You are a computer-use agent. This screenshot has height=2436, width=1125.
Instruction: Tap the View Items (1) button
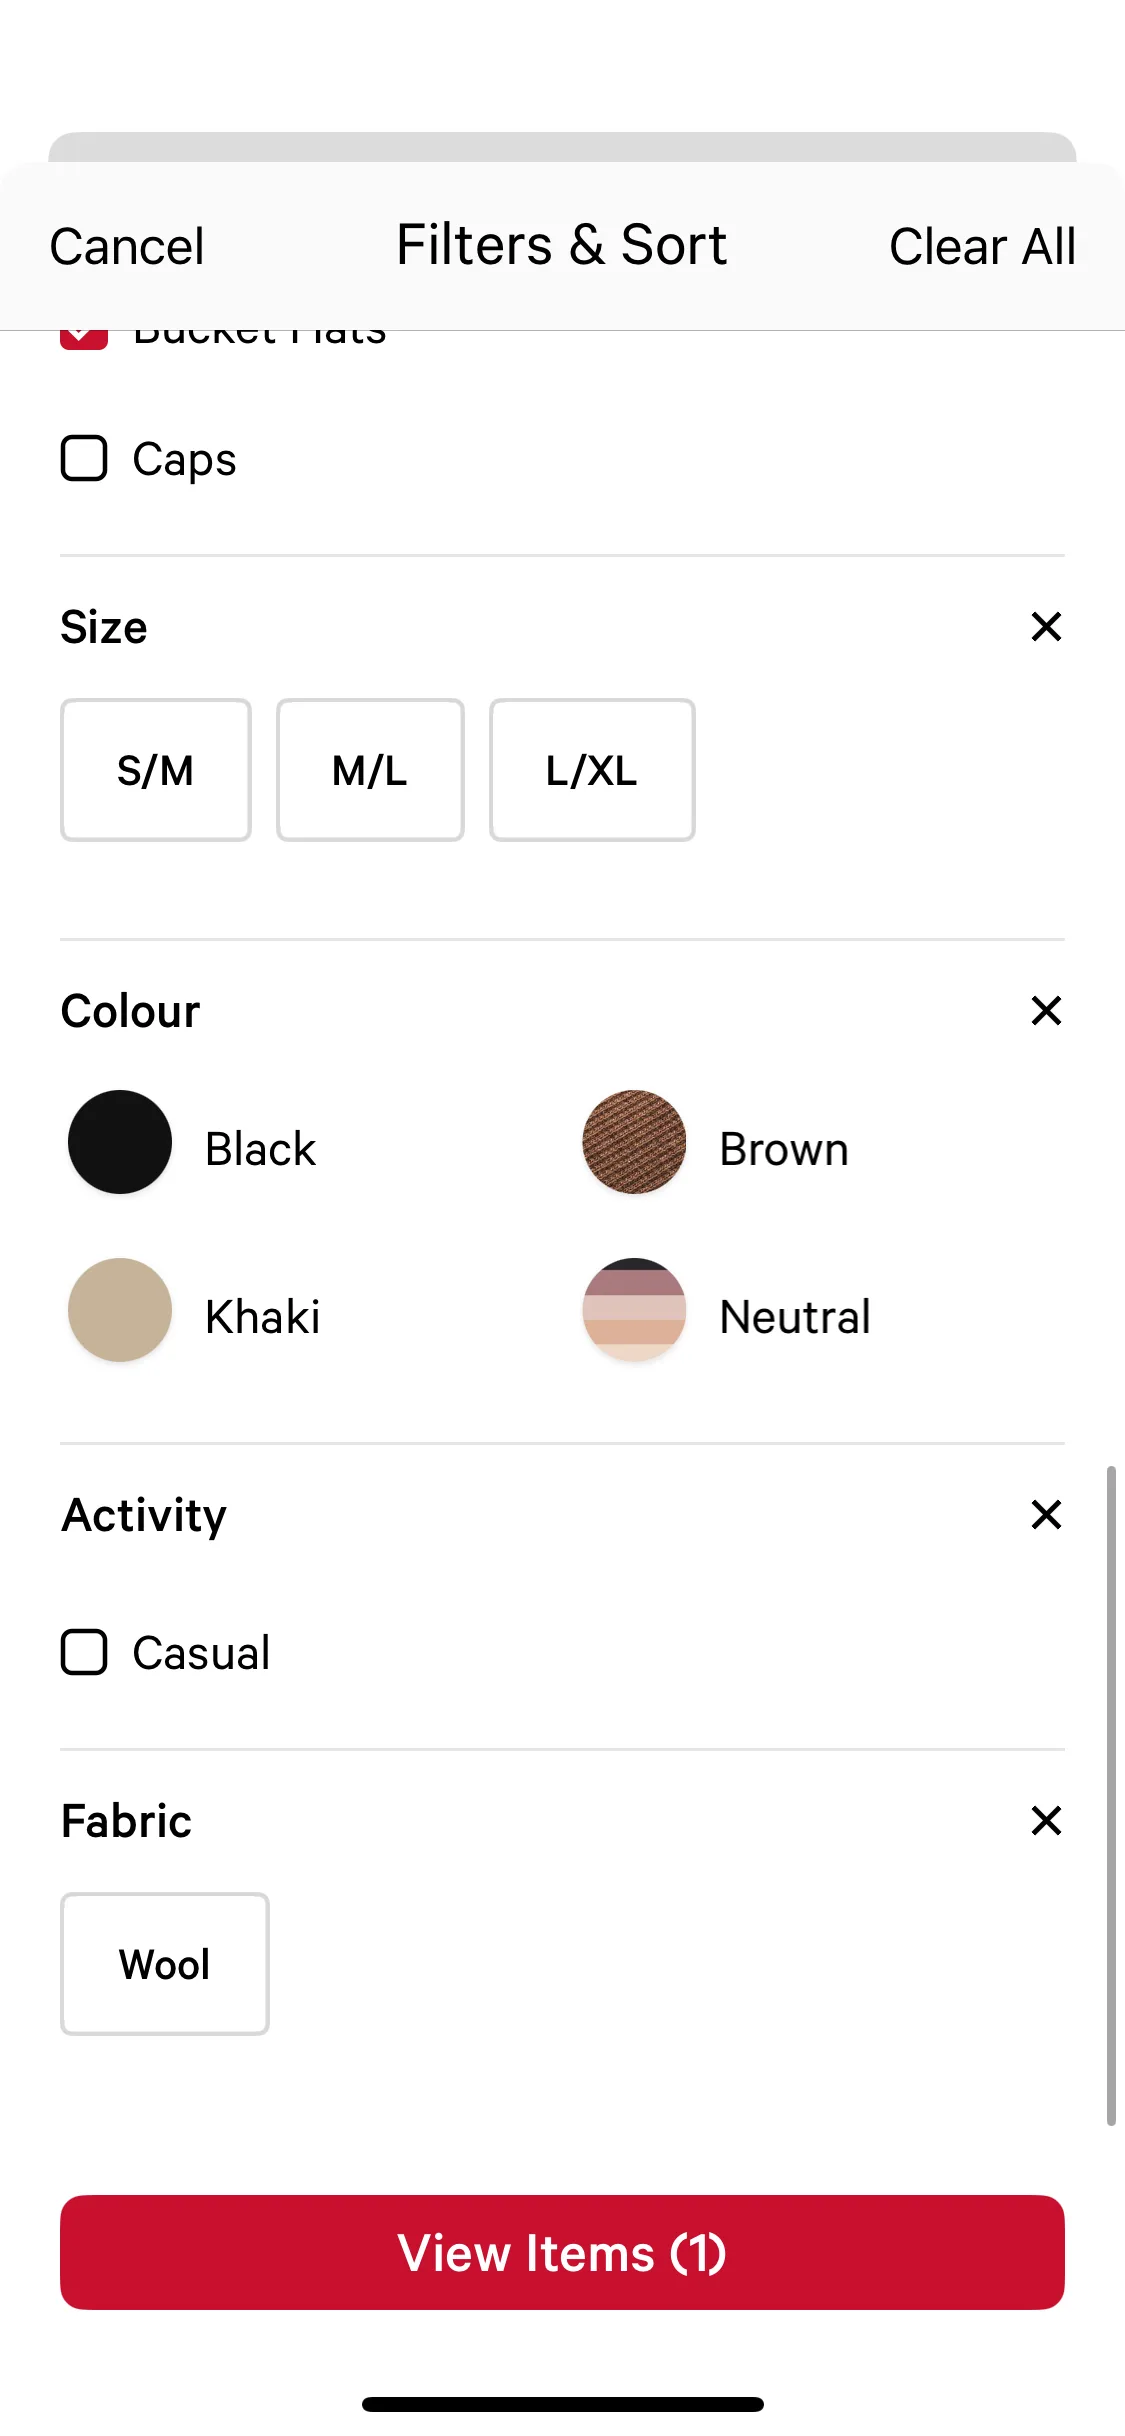pyautogui.click(x=562, y=2252)
